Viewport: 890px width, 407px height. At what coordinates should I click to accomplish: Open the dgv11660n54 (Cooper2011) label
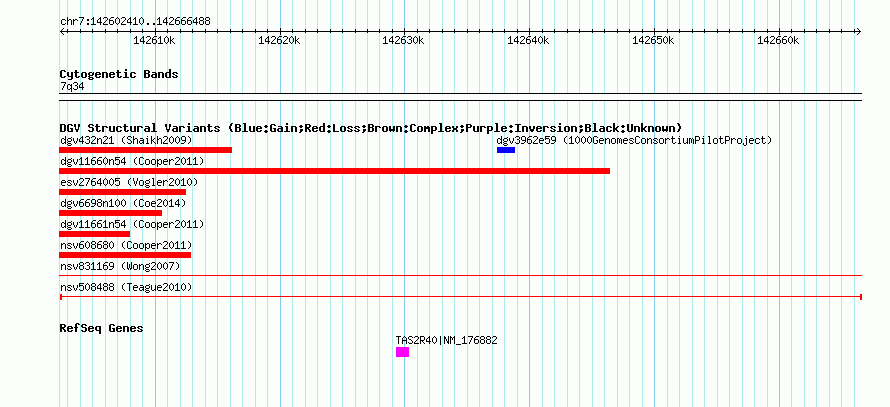132,161
